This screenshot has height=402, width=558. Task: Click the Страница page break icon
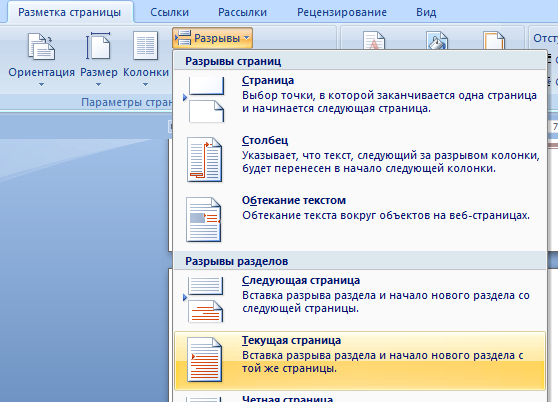coord(205,99)
